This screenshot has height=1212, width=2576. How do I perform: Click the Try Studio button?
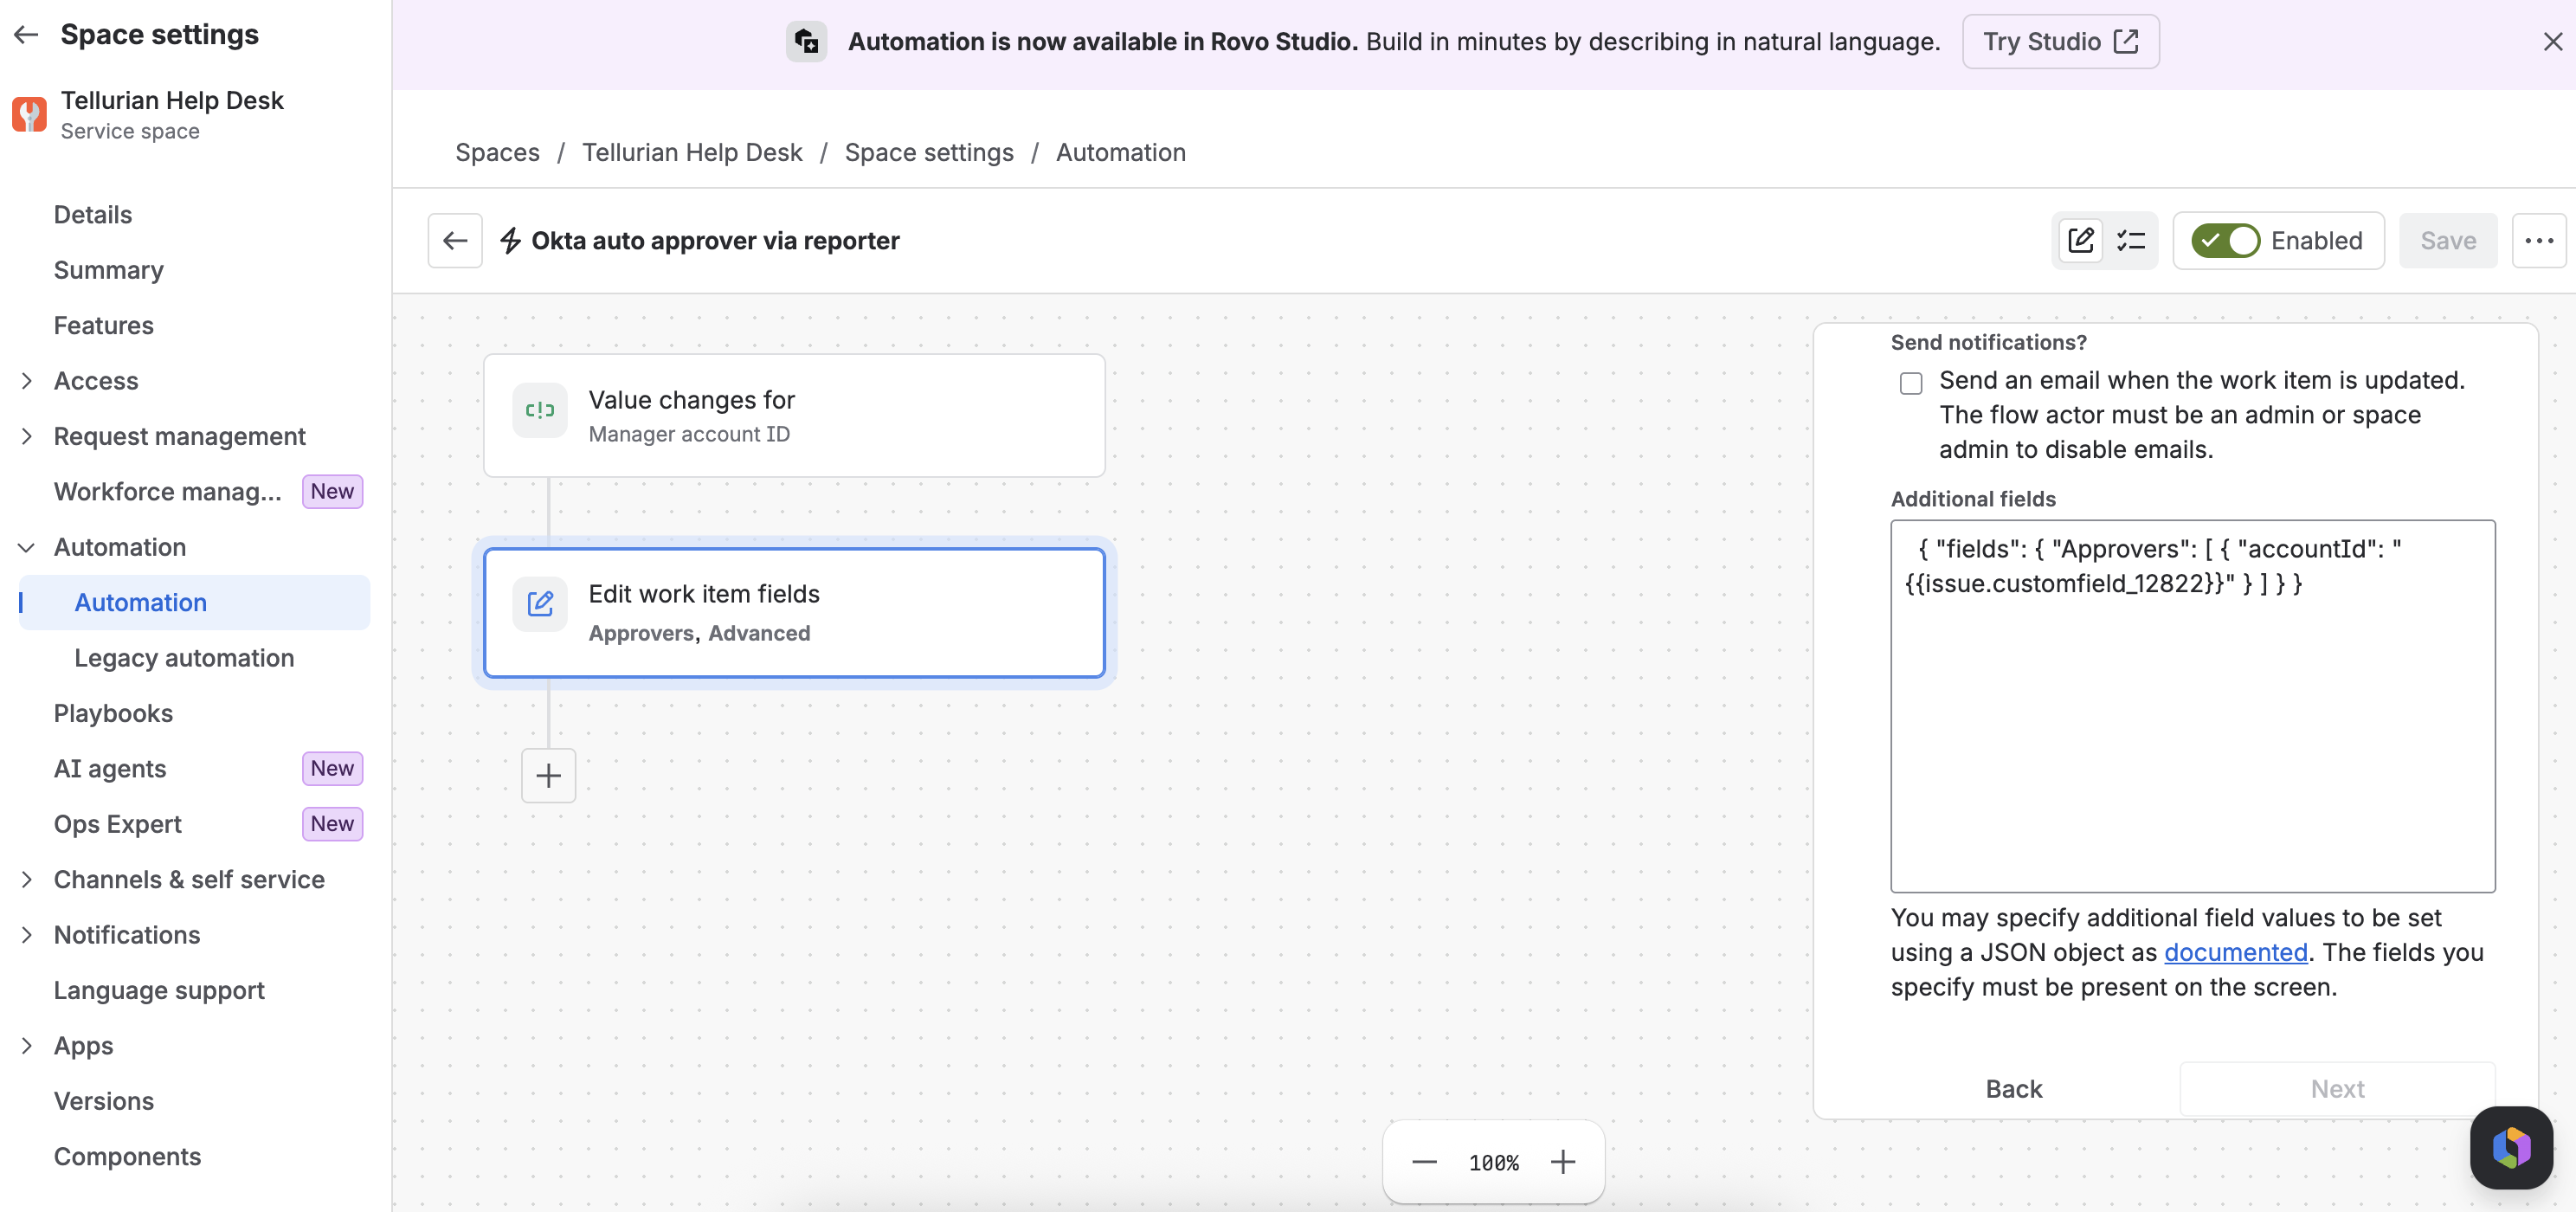(x=2060, y=42)
